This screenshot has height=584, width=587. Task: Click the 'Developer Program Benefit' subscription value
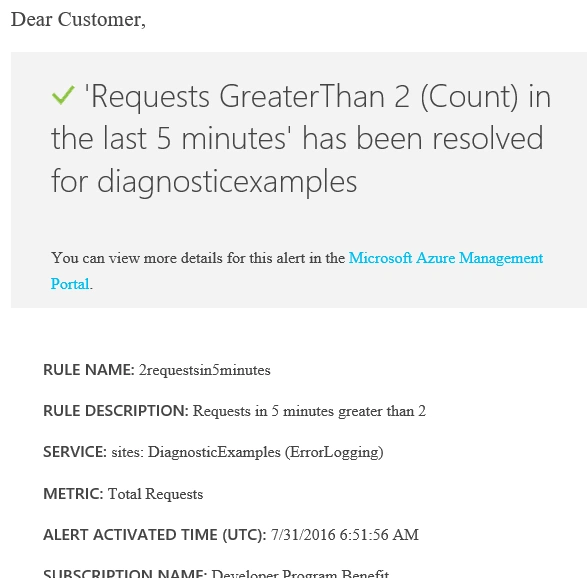pyautogui.click(x=300, y=574)
